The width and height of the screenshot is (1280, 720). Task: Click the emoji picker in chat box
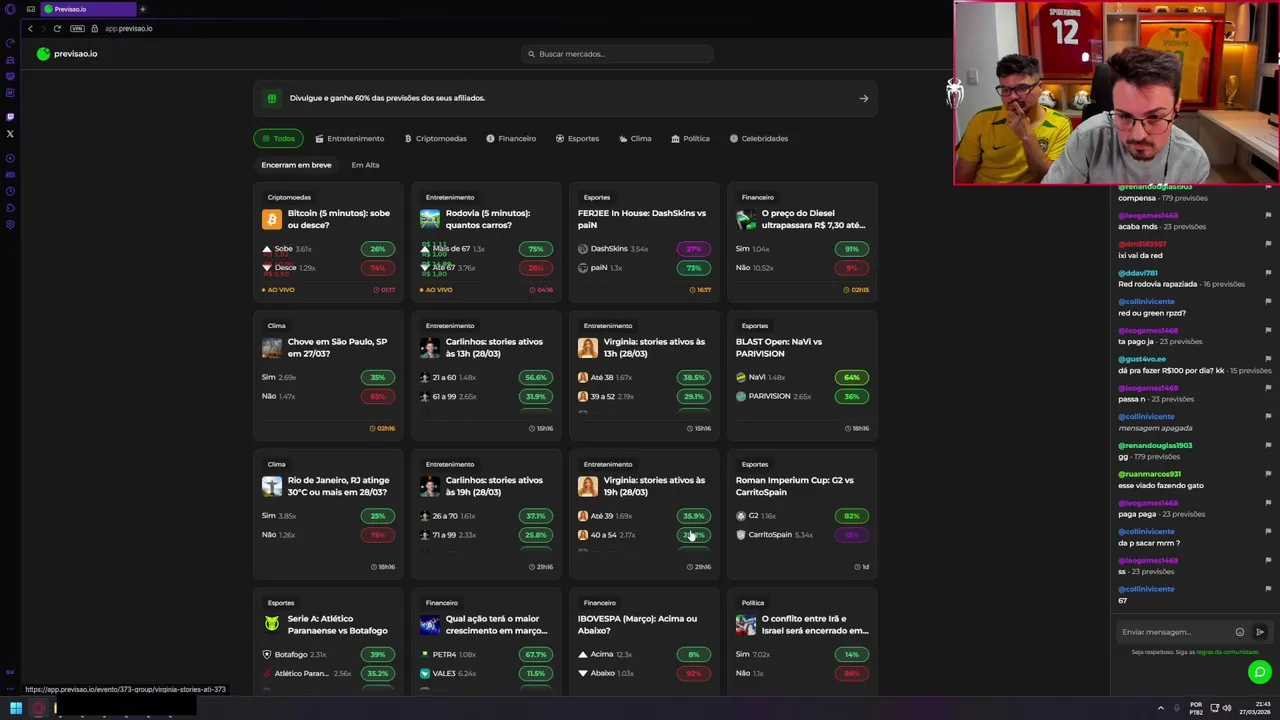point(1240,632)
